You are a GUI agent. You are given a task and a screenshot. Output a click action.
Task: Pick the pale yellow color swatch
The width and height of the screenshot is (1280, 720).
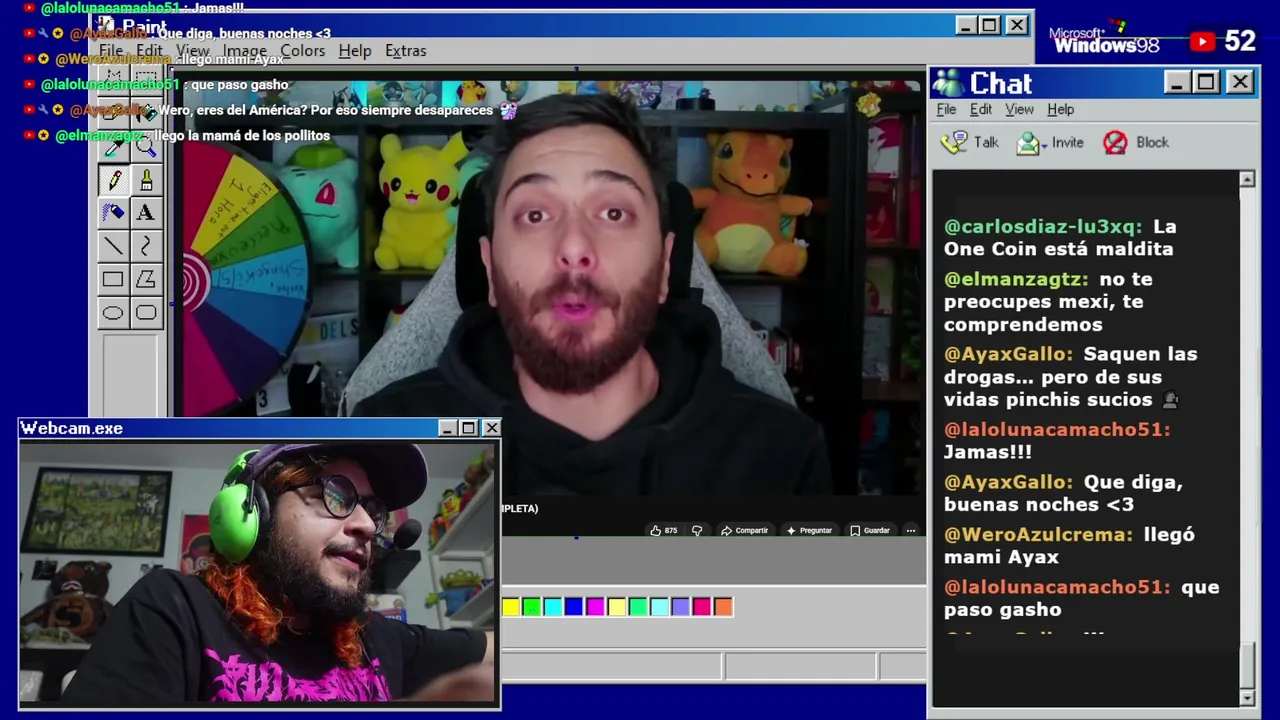tap(617, 606)
